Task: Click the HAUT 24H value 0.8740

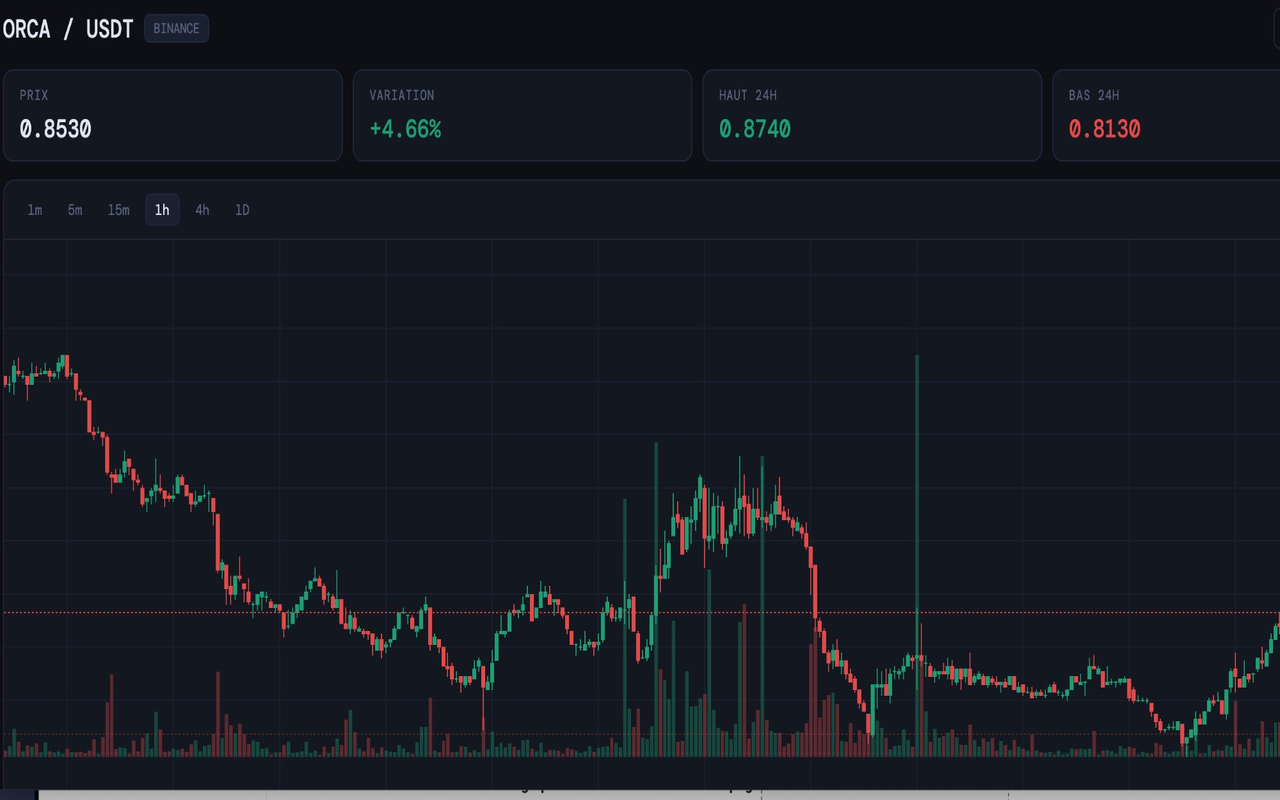Action: tap(755, 129)
